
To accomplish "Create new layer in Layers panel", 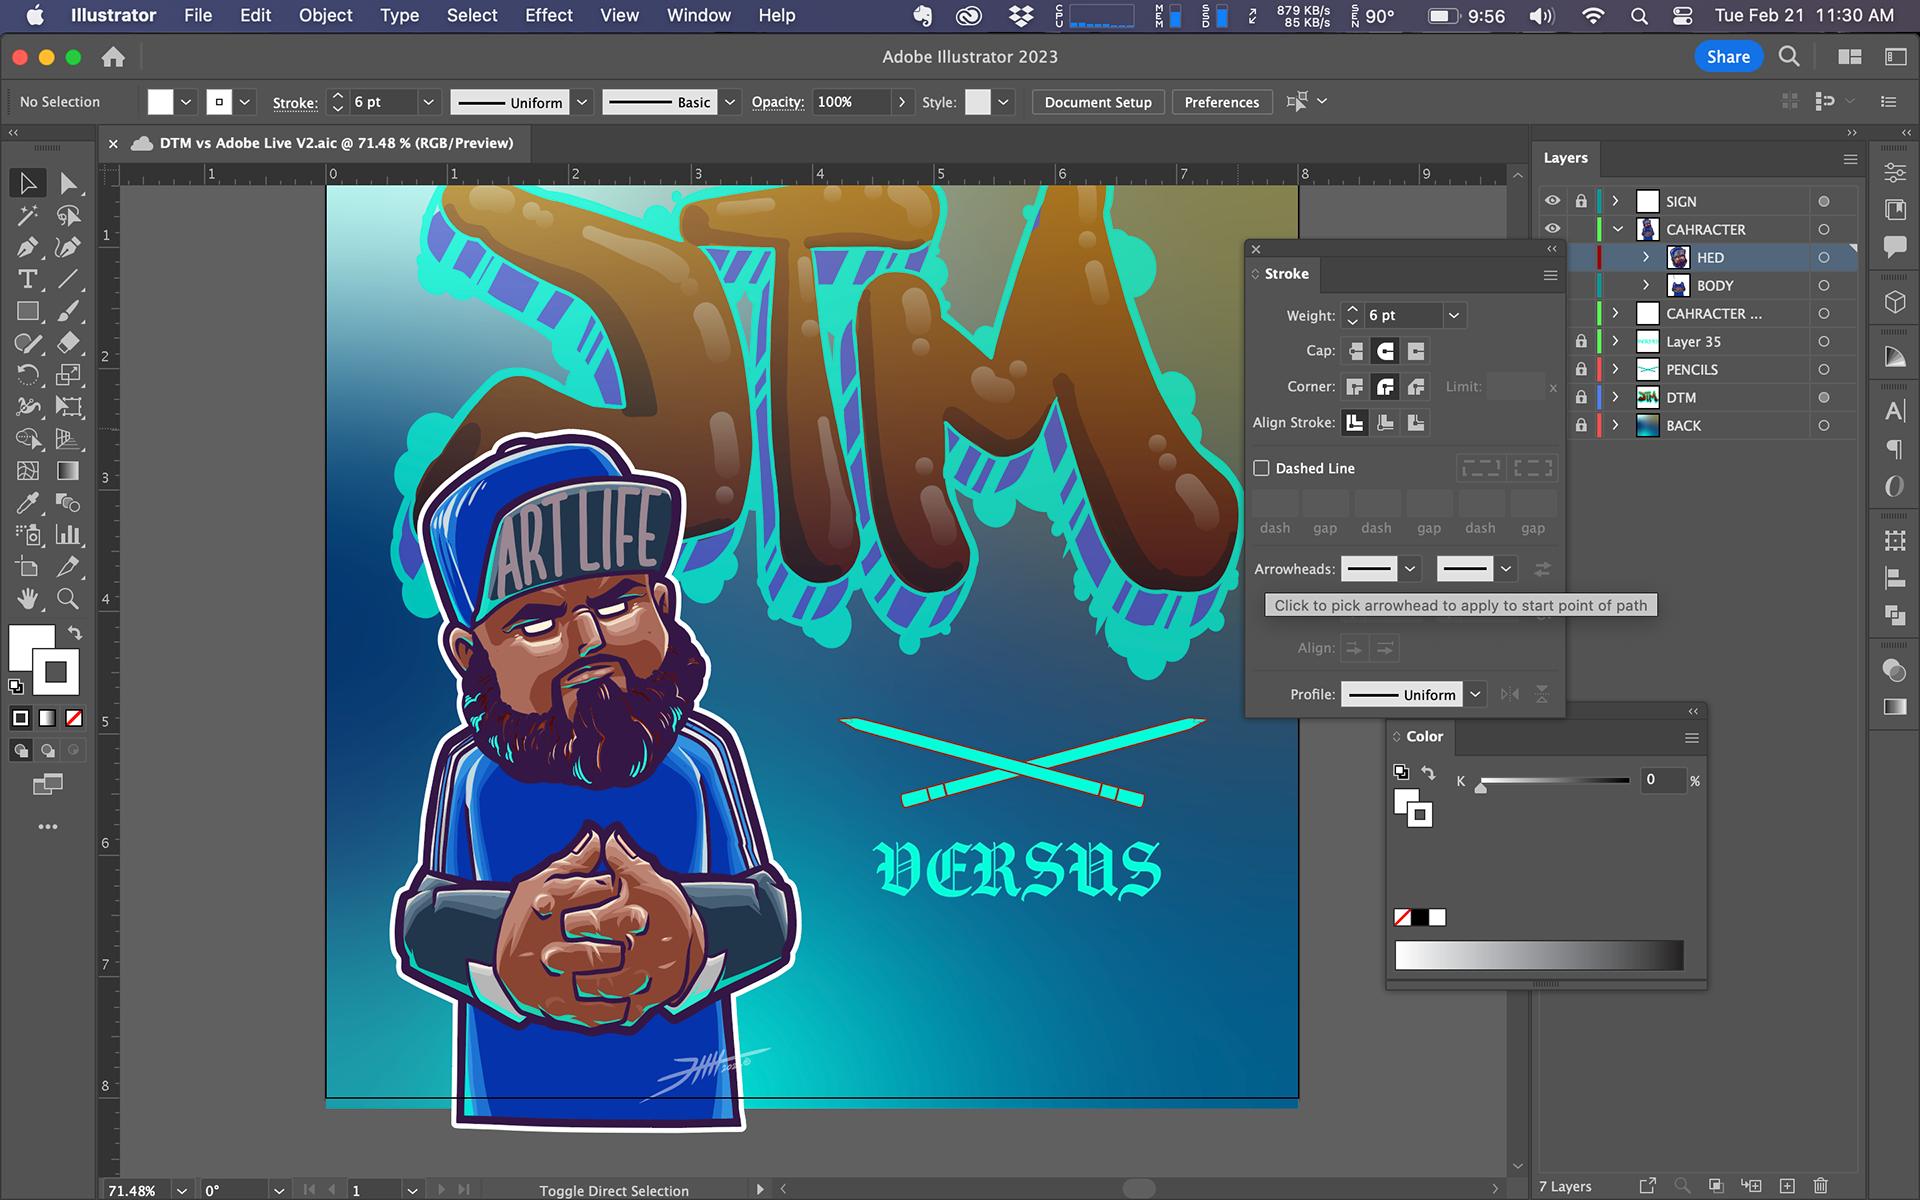I will coord(1787,1186).
